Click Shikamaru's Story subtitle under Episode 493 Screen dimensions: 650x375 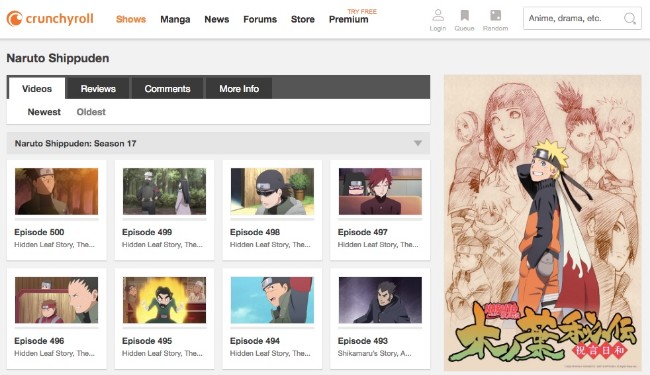click(x=374, y=353)
